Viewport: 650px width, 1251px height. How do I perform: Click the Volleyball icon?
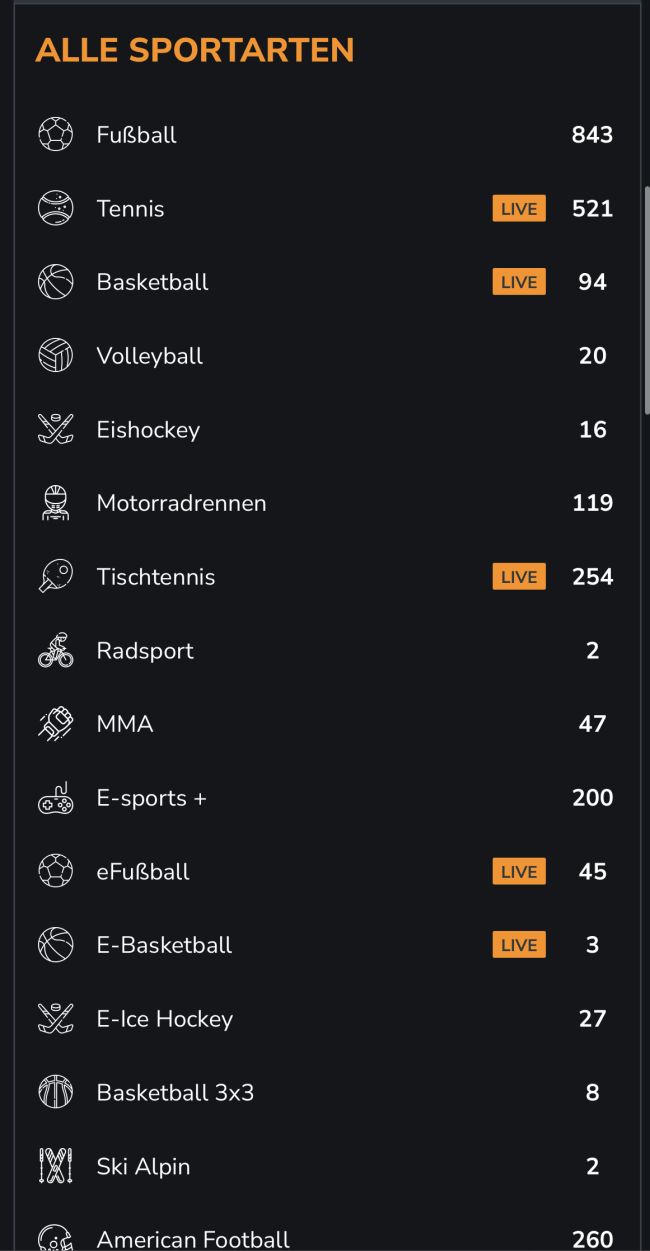point(55,356)
